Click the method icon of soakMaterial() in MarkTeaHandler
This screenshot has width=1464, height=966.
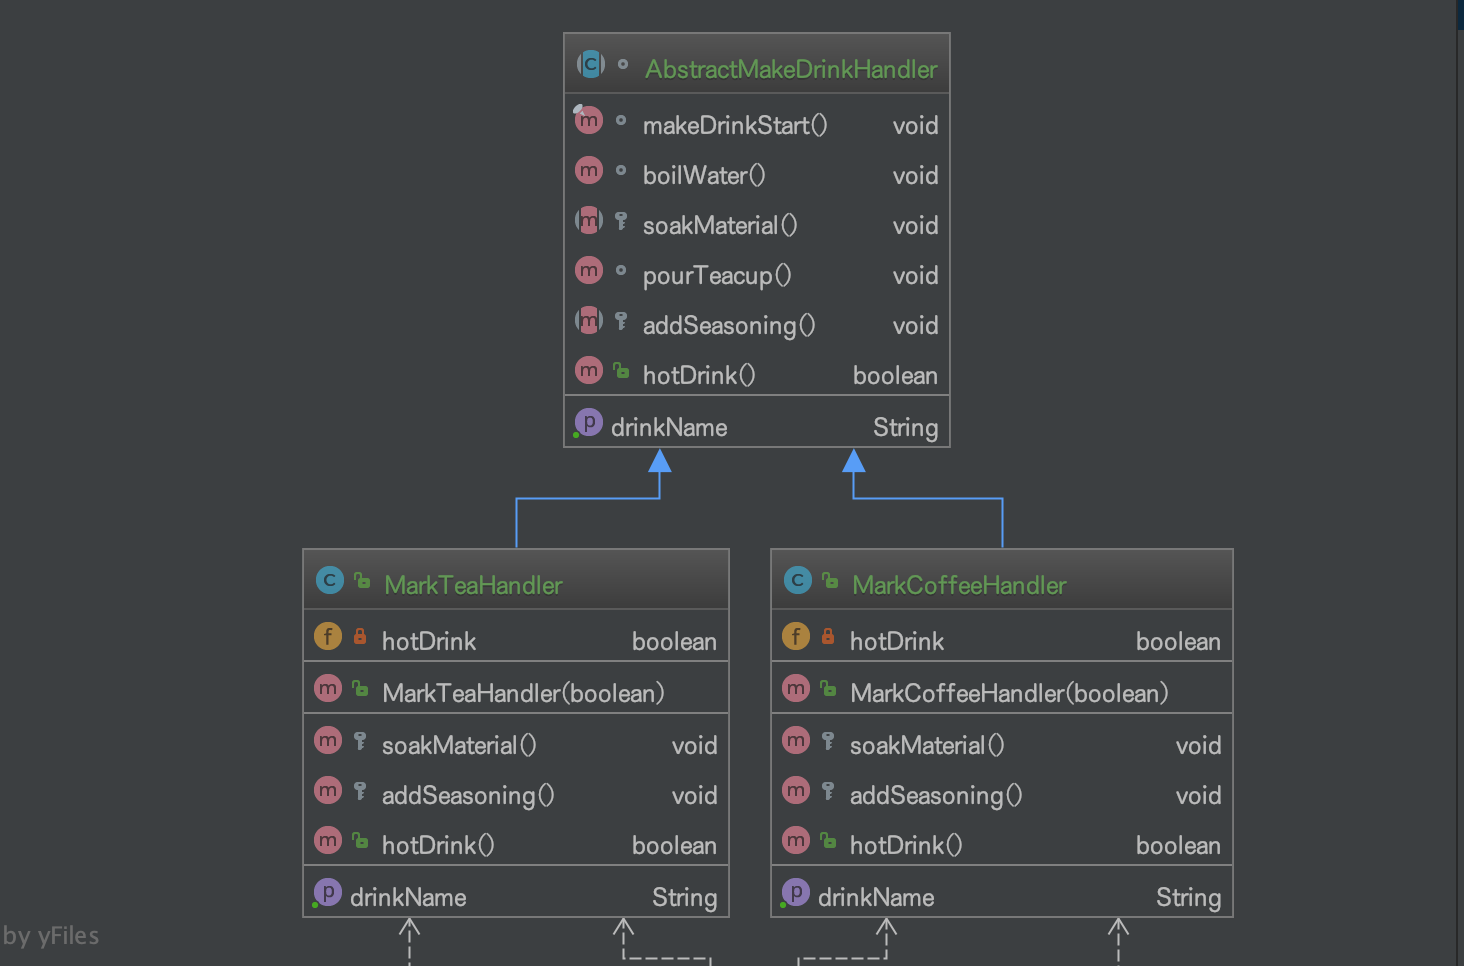[328, 740]
